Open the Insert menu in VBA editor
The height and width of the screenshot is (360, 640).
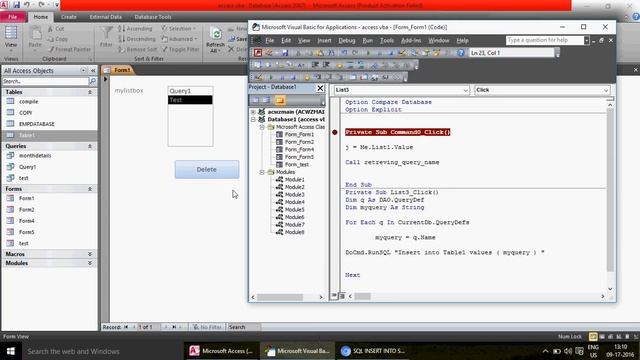pyautogui.click(x=324, y=40)
